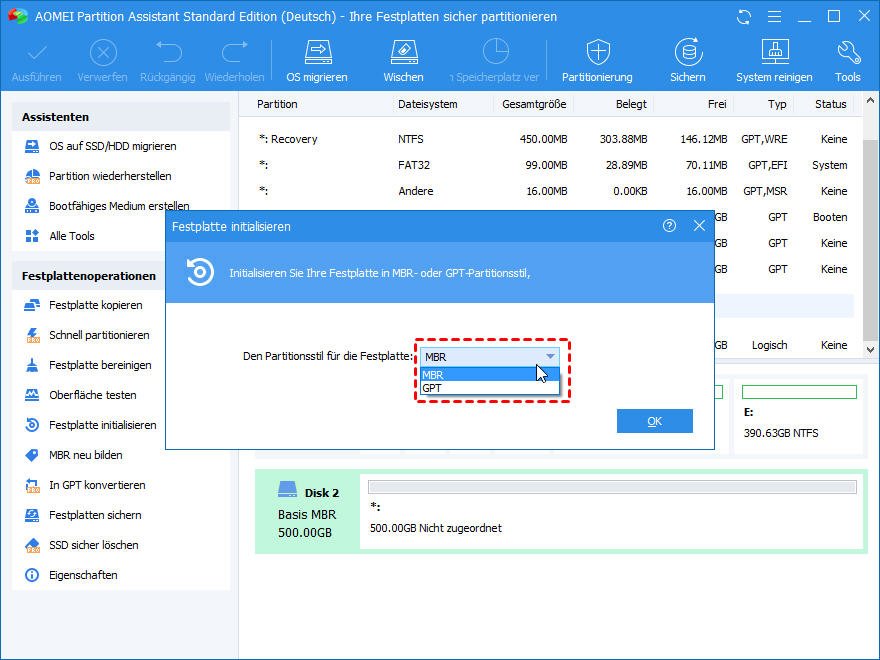Select the FAT32 partition row
Screen dimensions: 880x660
[x=553, y=165]
